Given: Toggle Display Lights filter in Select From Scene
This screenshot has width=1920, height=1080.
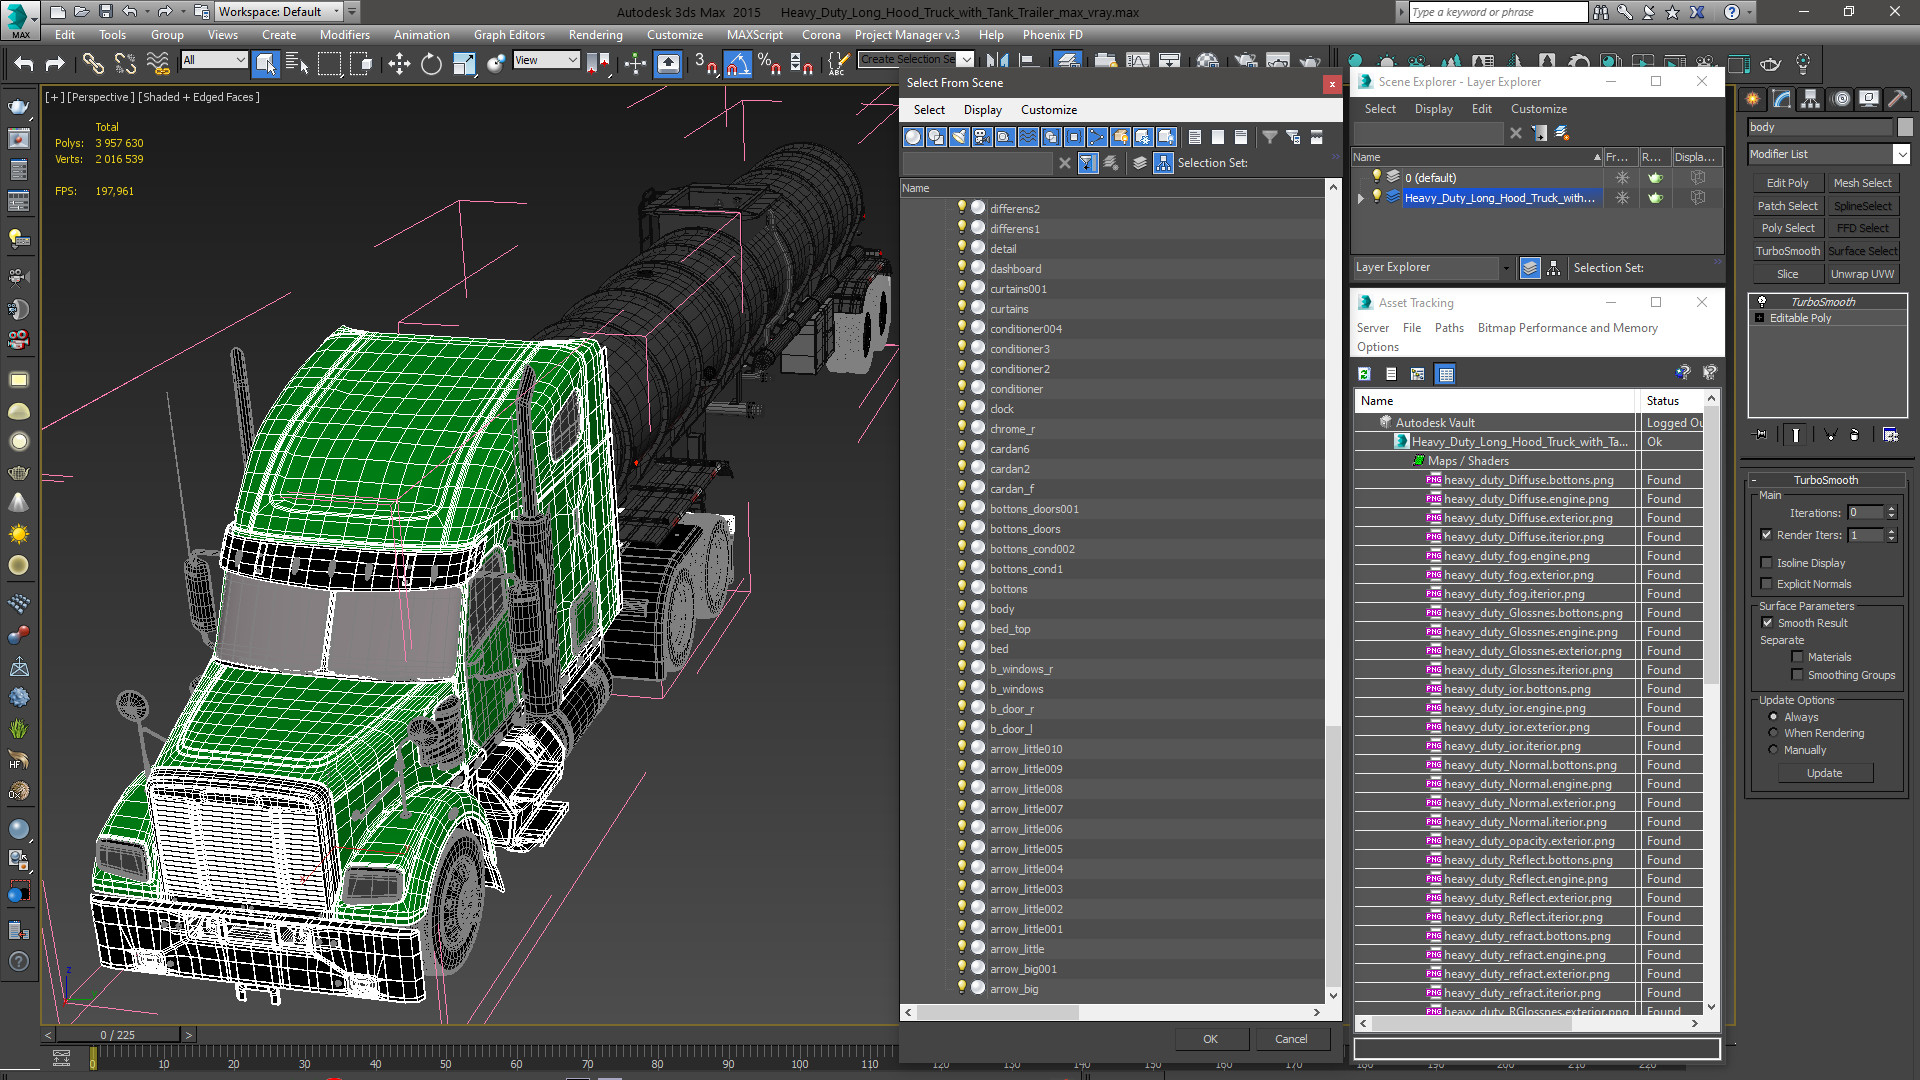Looking at the screenshot, I should (959, 137).
